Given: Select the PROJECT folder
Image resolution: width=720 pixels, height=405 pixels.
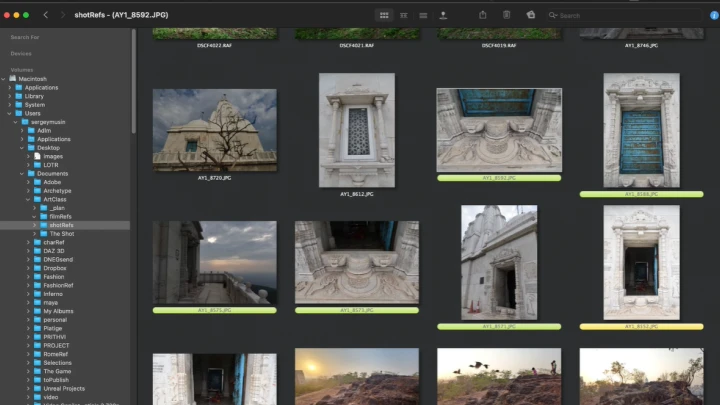Looking at the screenshot, I should [x=56, y=345].
